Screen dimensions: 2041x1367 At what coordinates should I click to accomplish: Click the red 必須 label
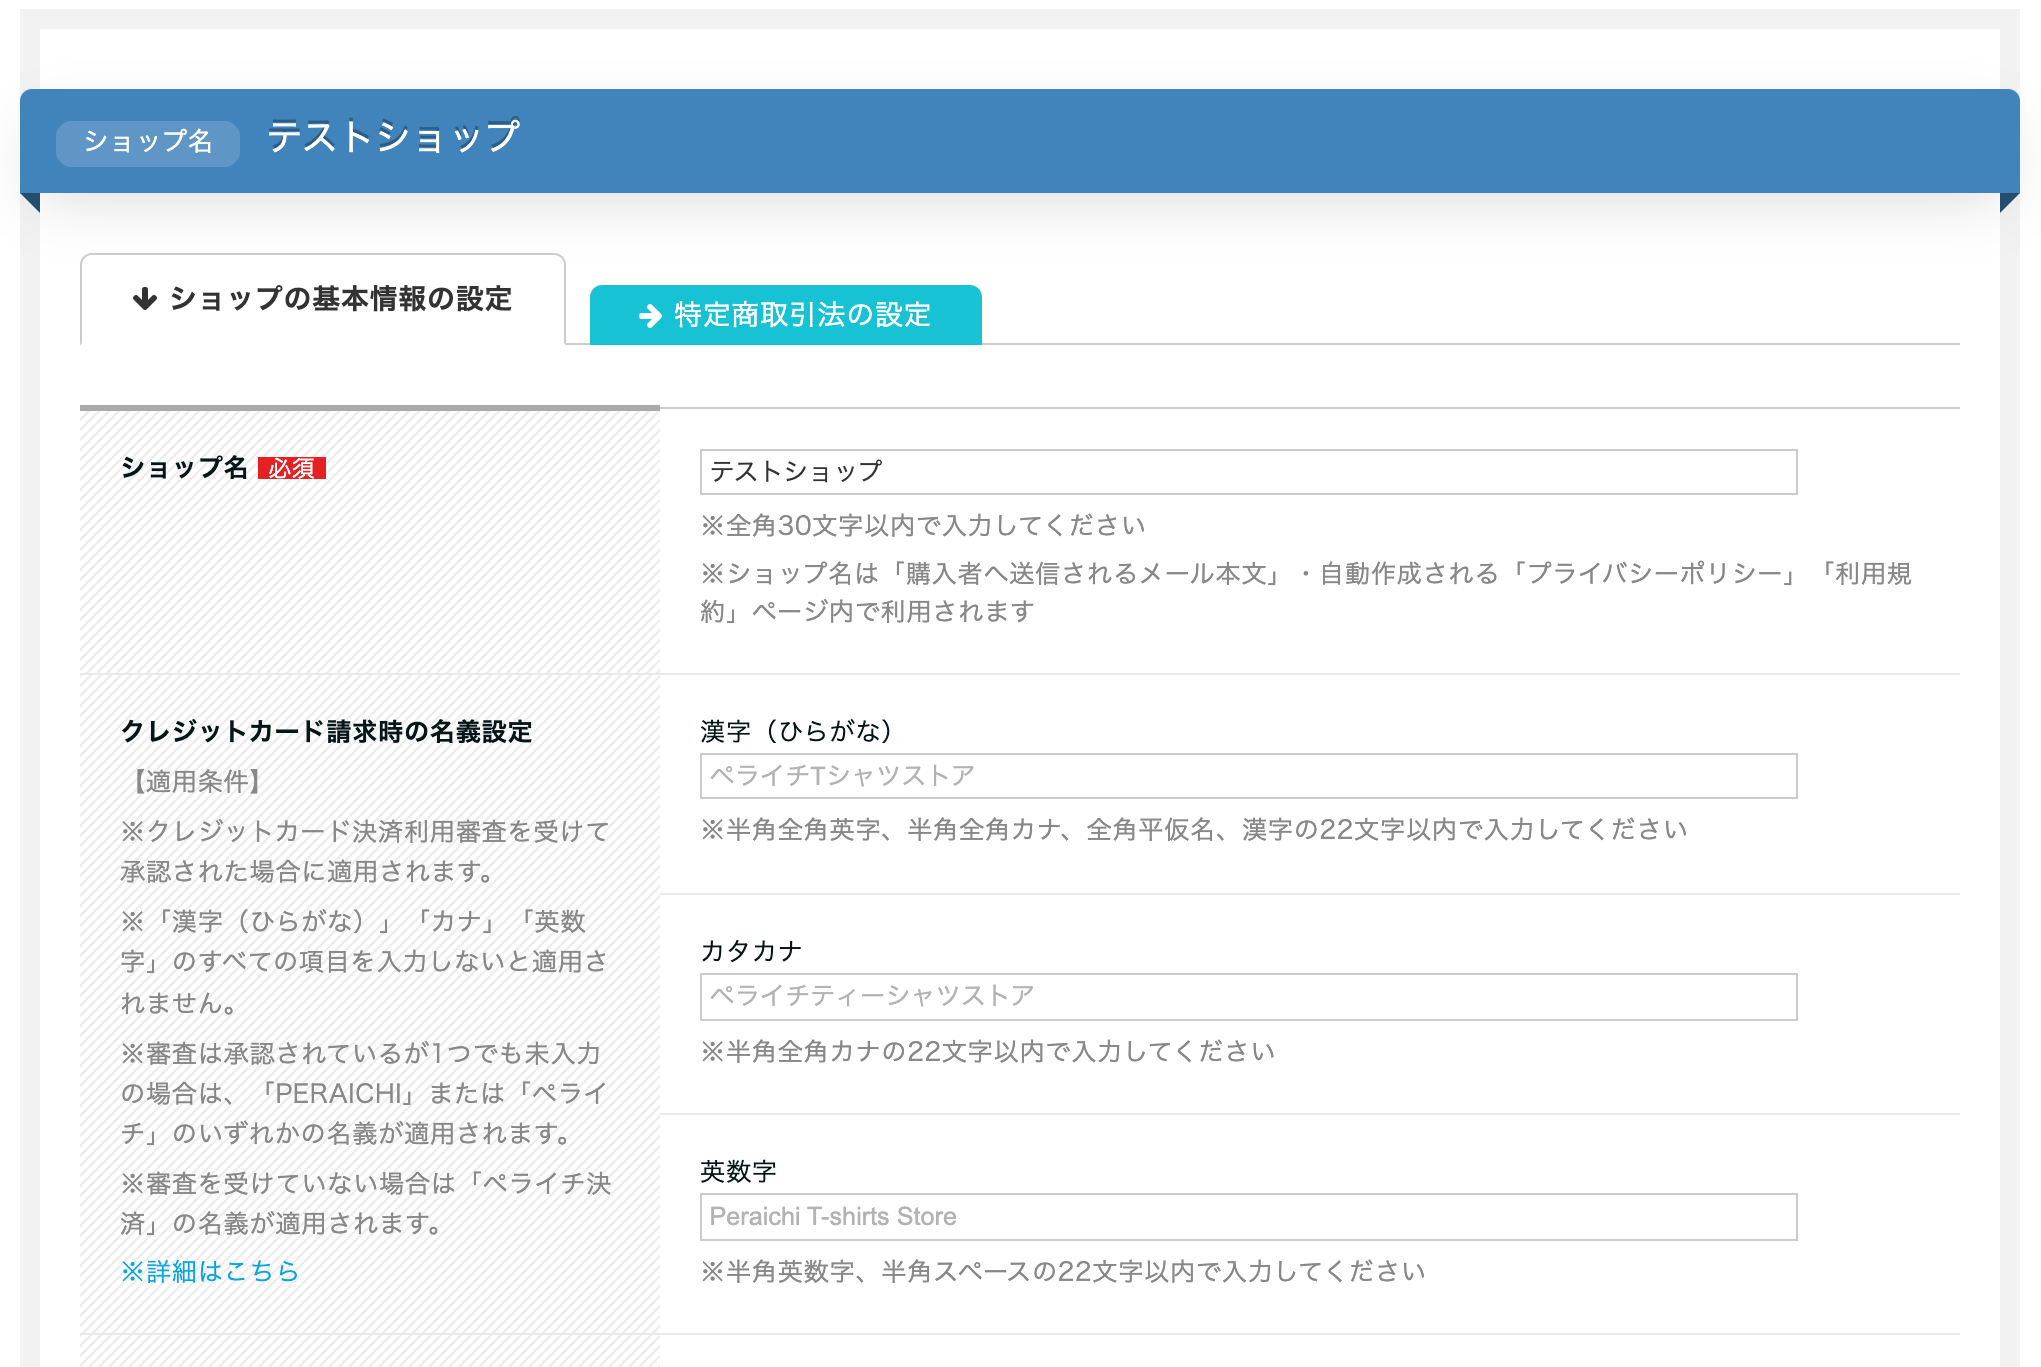click(x=292, y=468)
